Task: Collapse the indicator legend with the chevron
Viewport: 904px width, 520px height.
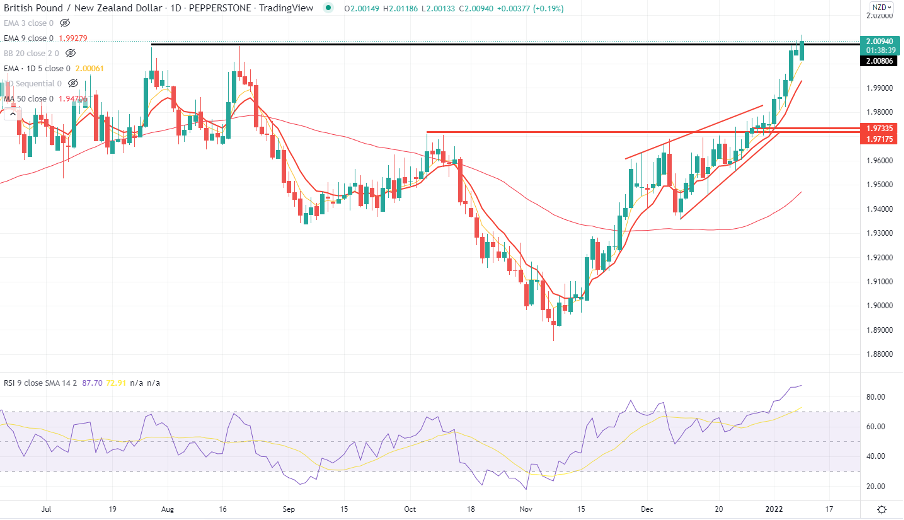Action: coord(12,114)
